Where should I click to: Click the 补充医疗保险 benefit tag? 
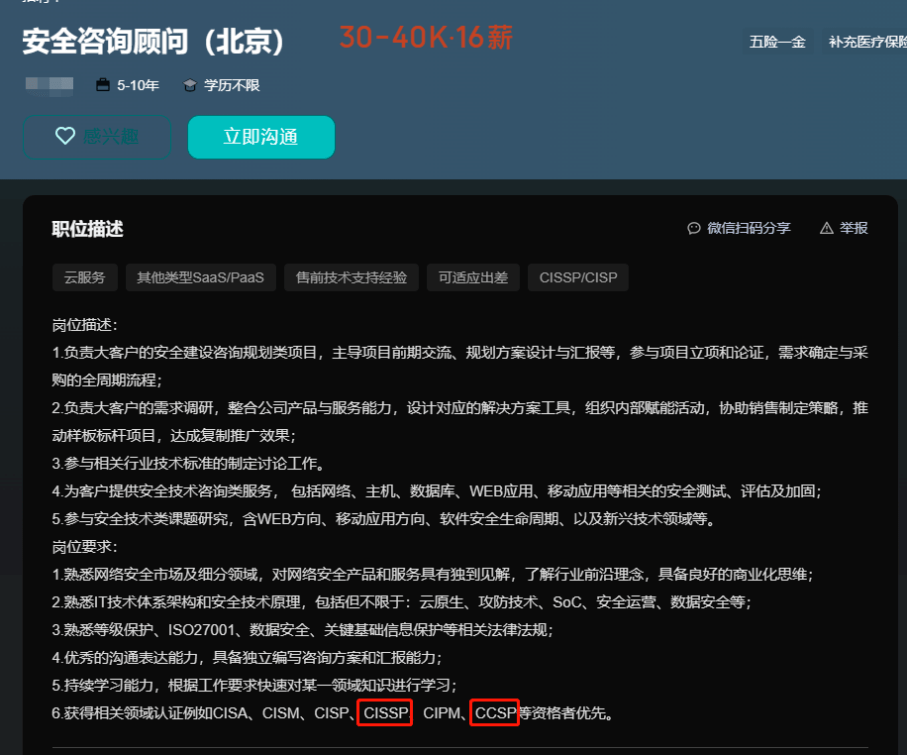pos(865,42)
